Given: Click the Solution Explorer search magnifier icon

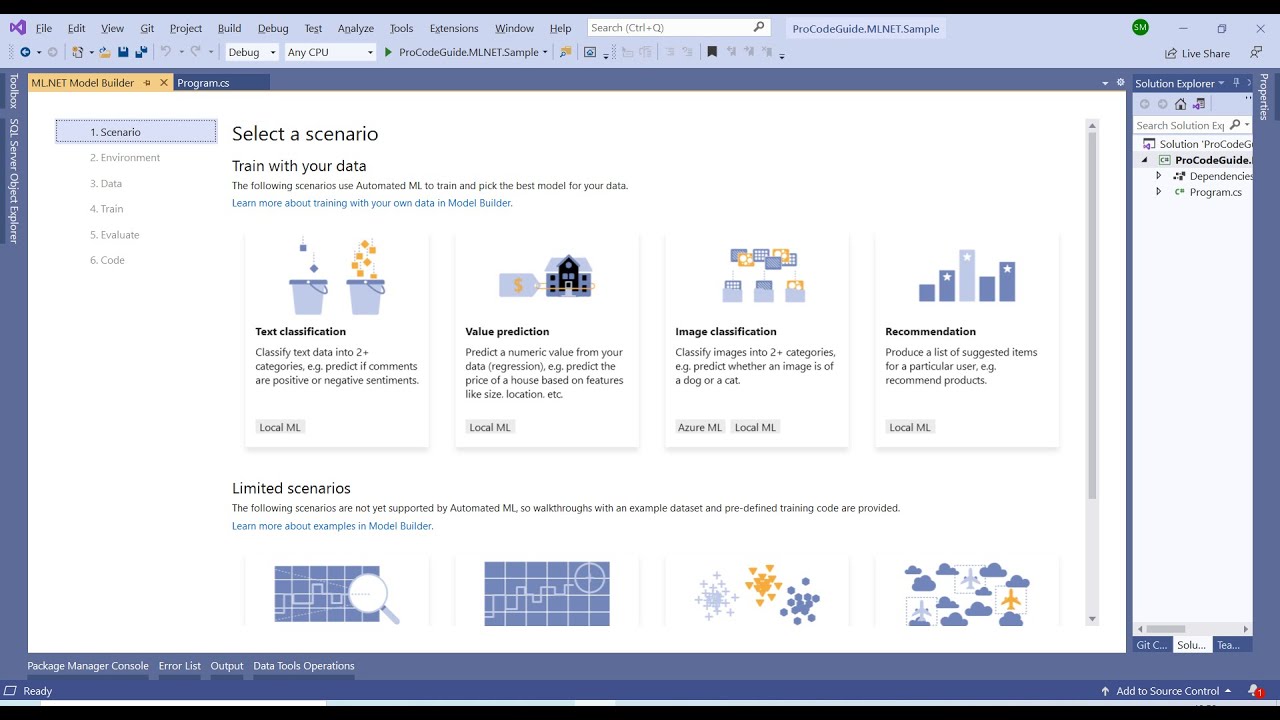Looking at the screenshot, I should (1235, 125).
